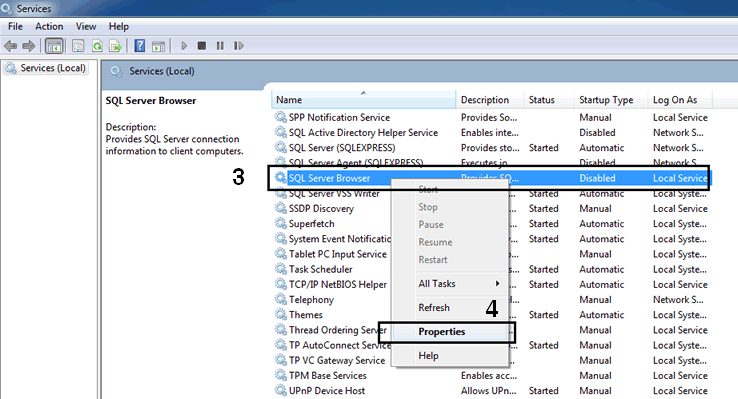This screenshot has width=738, height=399.
Task: Click the Refresh toolbar icon
Action: coord(97,46)
